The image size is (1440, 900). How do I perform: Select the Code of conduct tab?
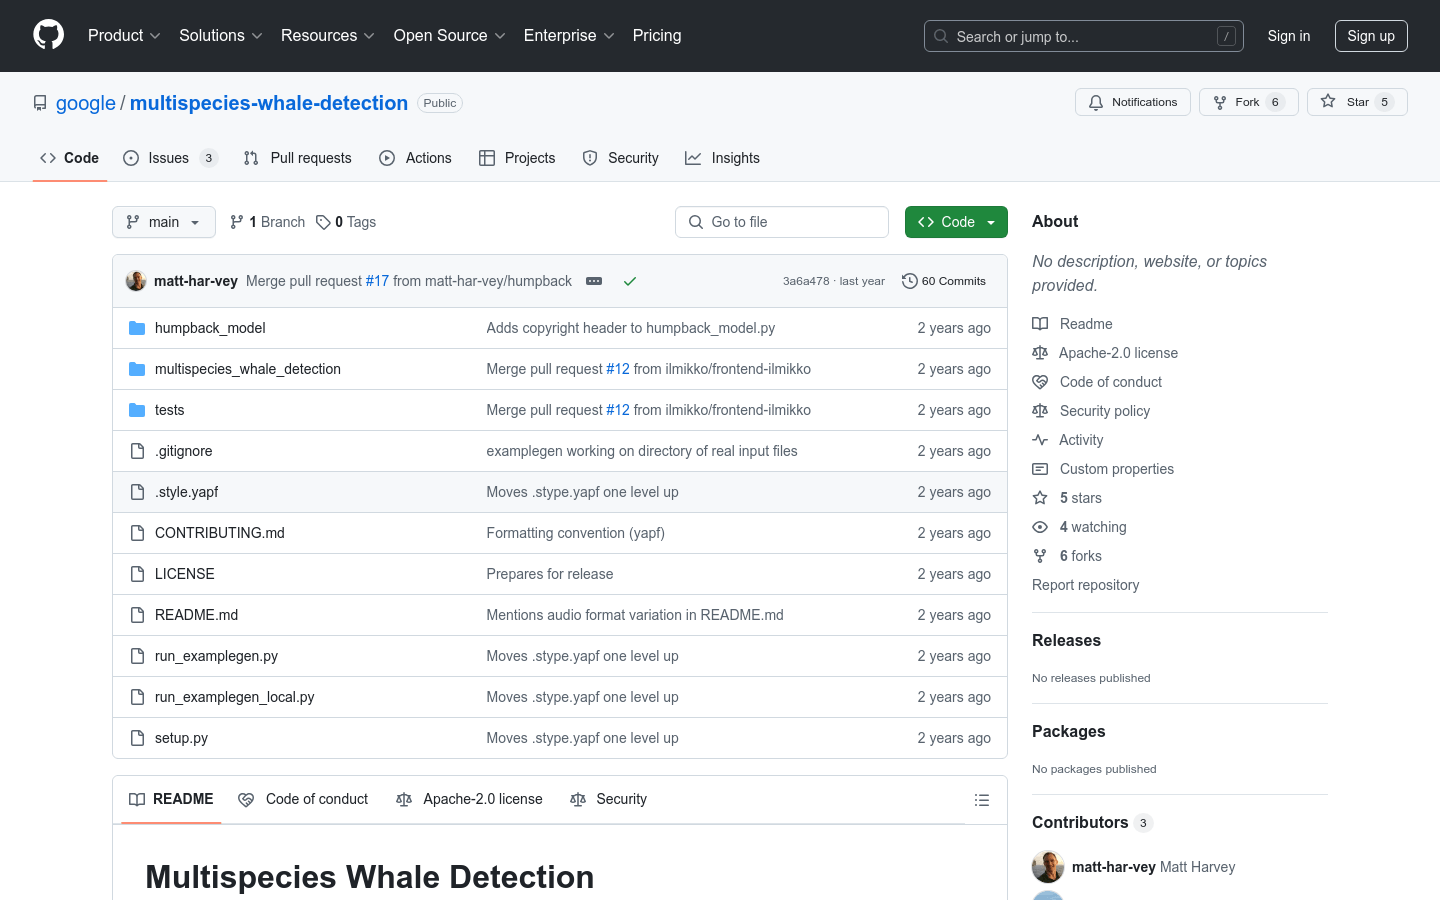(x=303, y=799)
